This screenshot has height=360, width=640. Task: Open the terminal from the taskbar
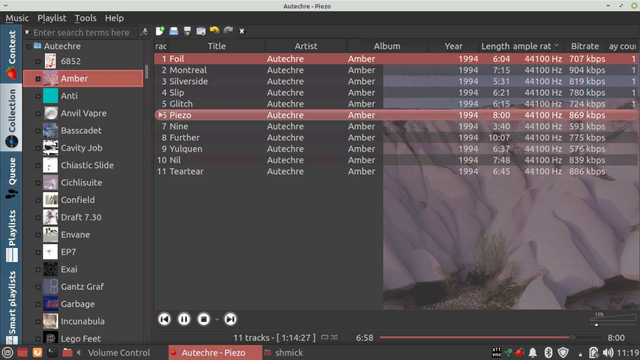coord(52,353)
